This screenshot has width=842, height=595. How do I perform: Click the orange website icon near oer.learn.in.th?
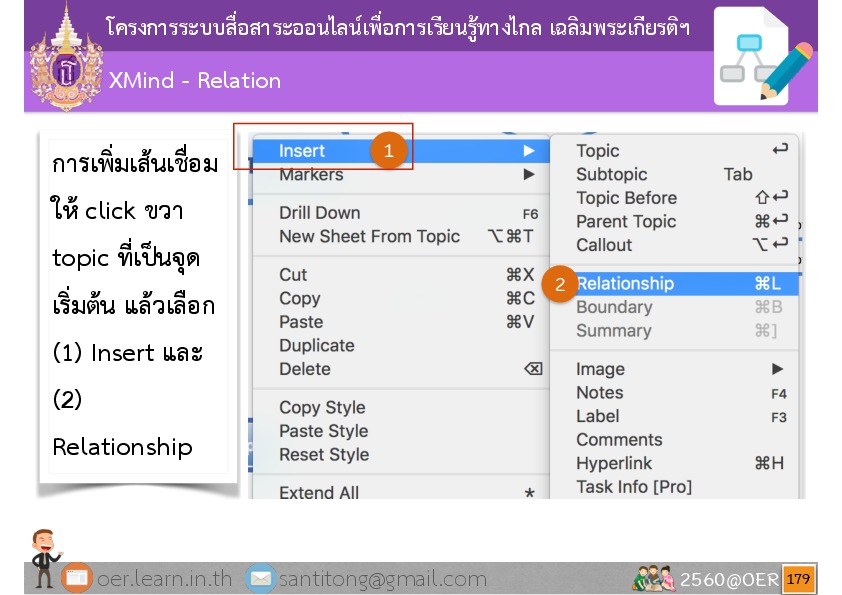pyautogui.click(x=77, y=579)
